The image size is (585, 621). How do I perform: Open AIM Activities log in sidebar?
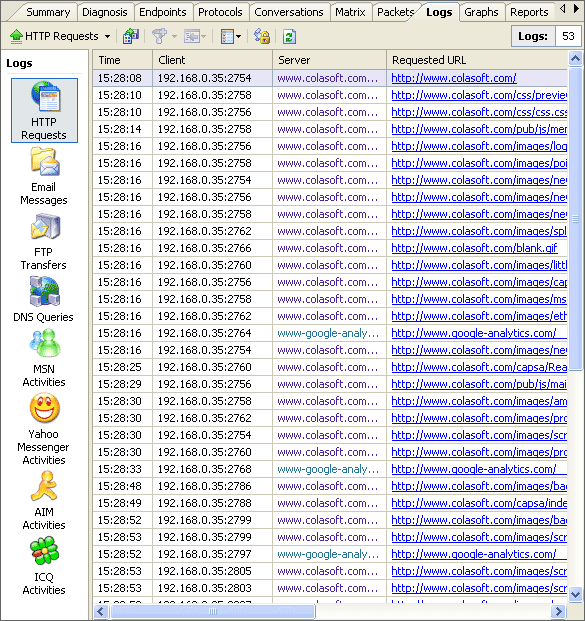click(x=44, y=501)
